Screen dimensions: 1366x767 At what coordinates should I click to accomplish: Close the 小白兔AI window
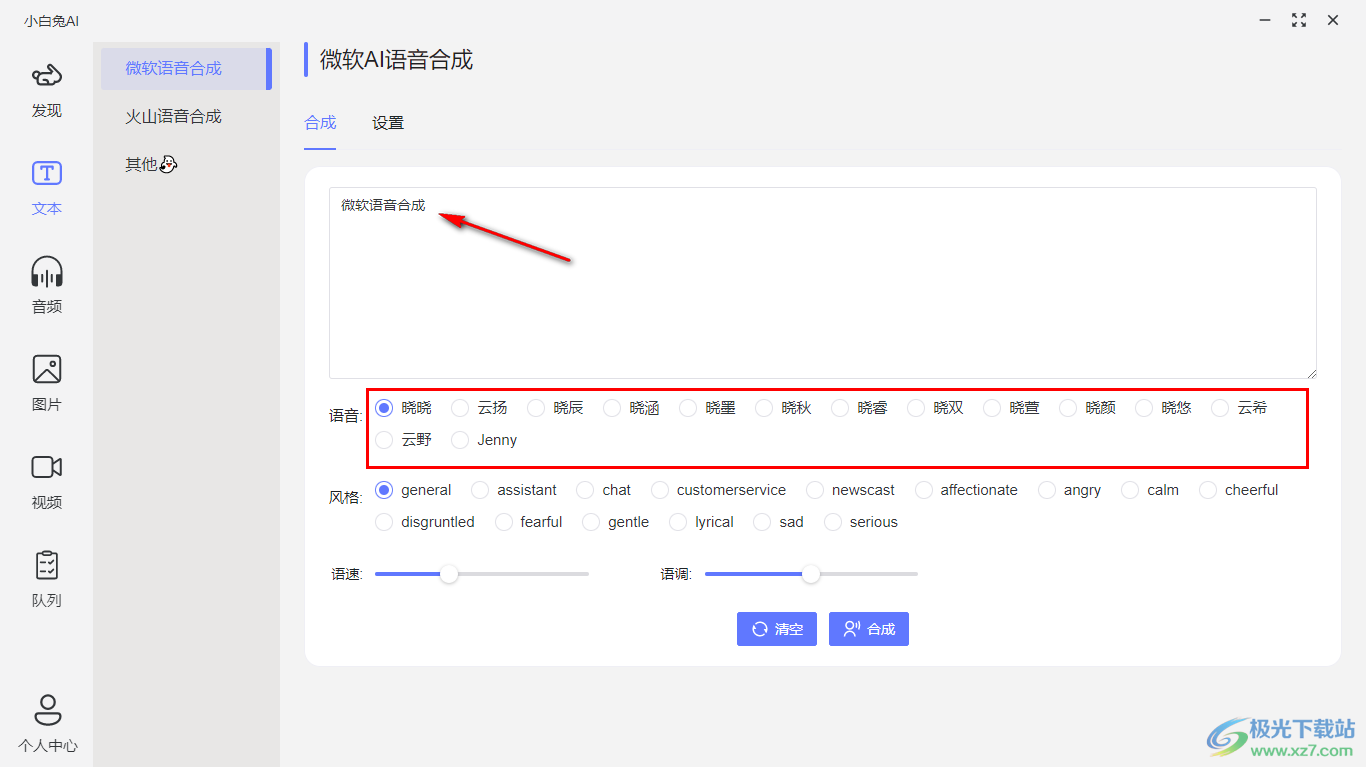[x=1333, y=20]
